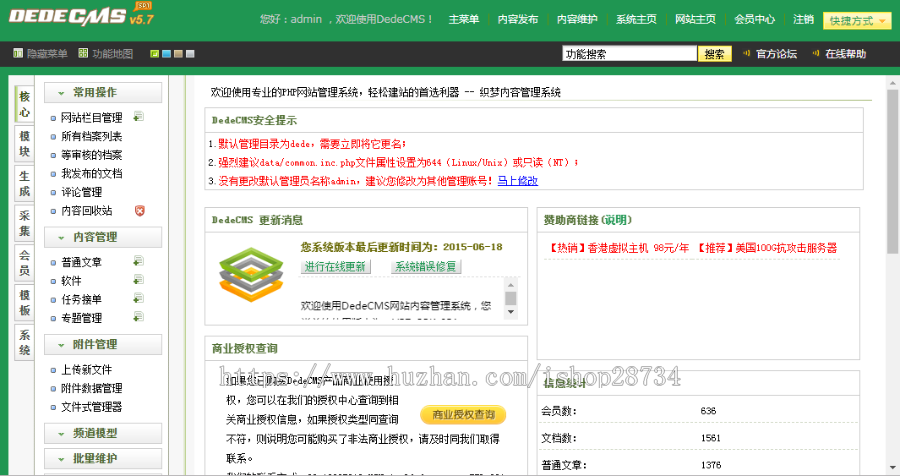Switch to the 生成 side tab
Image resolution: width=900 pixels, height=476 pixels.
coord(24,184)
